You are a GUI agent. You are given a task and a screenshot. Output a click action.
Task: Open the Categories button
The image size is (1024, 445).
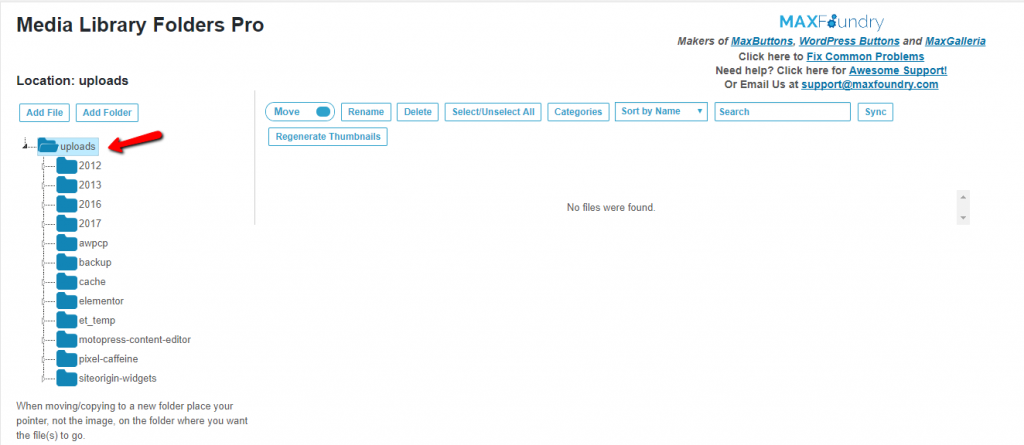578,112
